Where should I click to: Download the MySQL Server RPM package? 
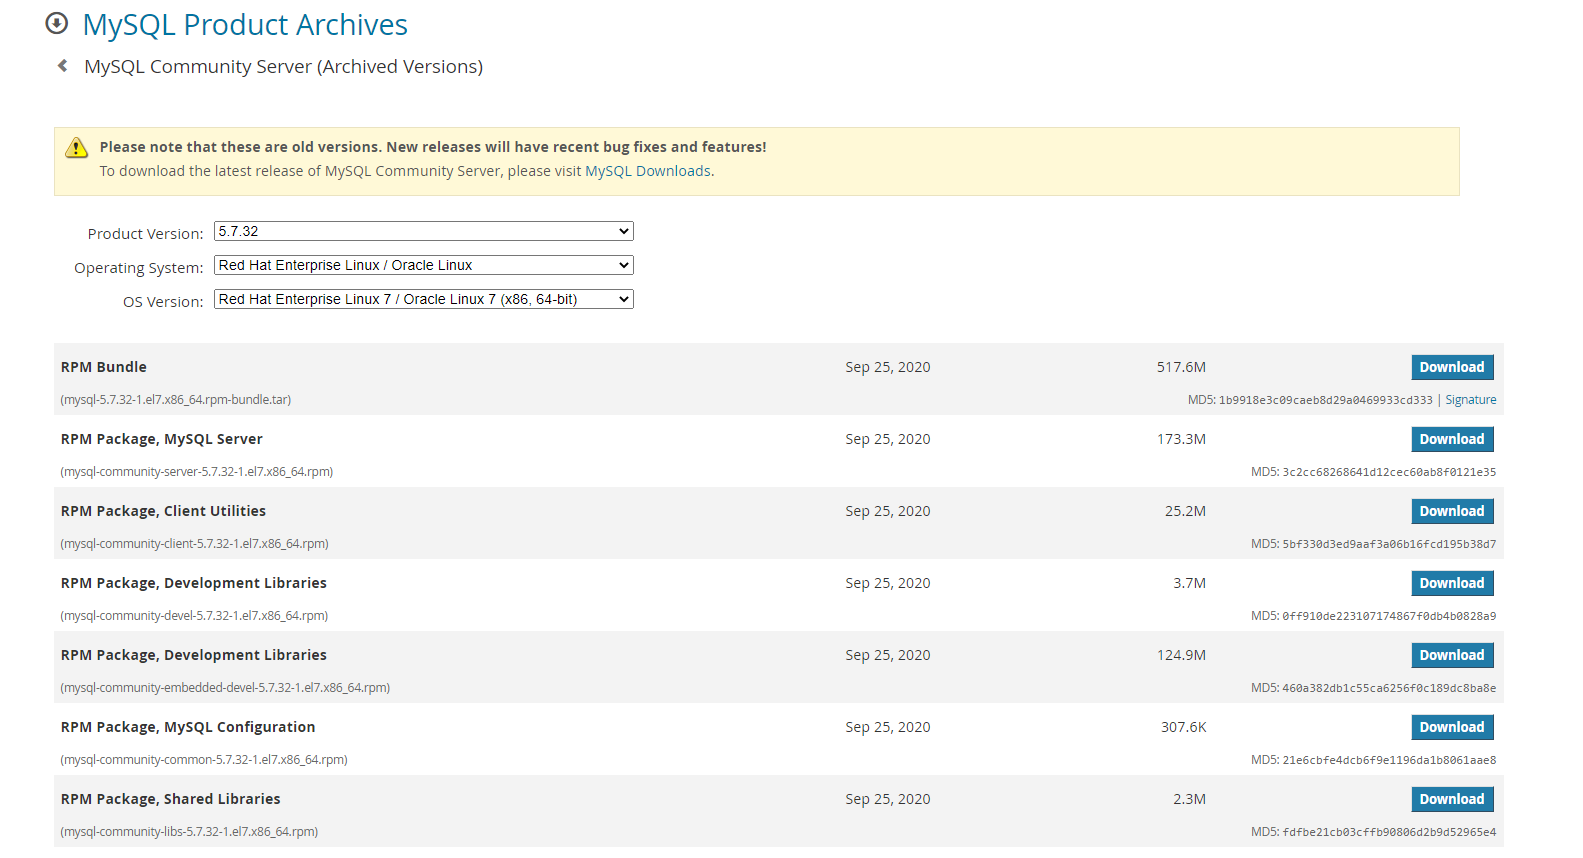click(x=1452, y=439)
